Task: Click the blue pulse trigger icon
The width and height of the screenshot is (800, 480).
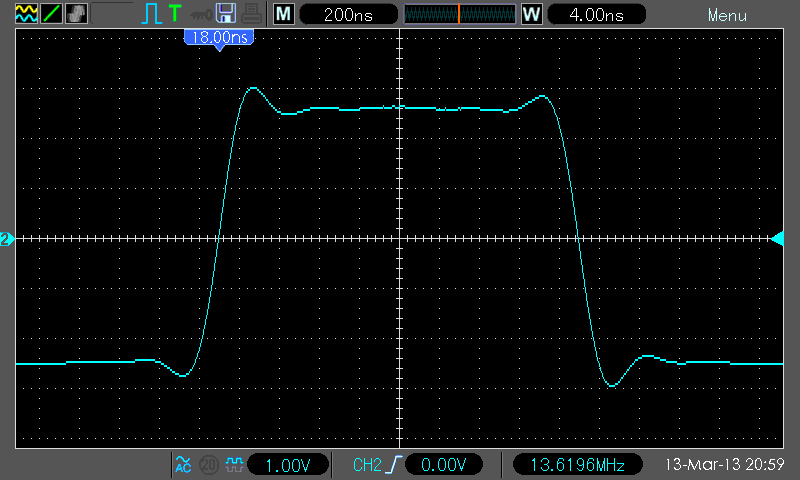Action: pos(151,14)
